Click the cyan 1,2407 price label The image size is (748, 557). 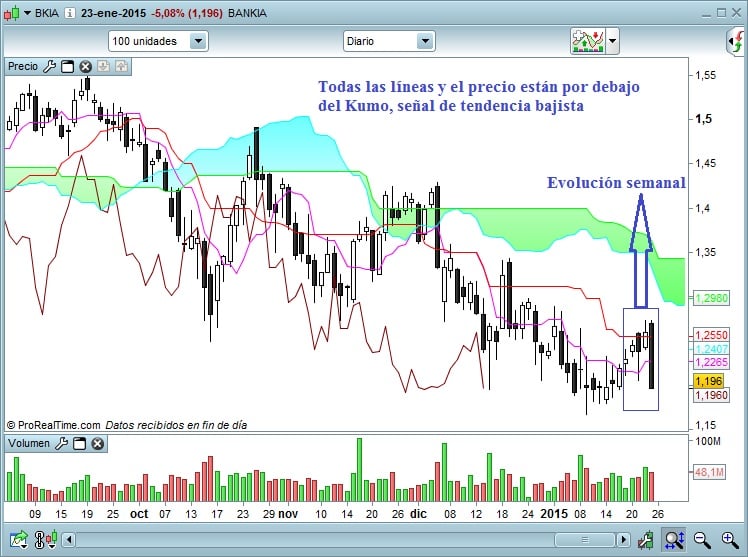click(x=711, y=349)
